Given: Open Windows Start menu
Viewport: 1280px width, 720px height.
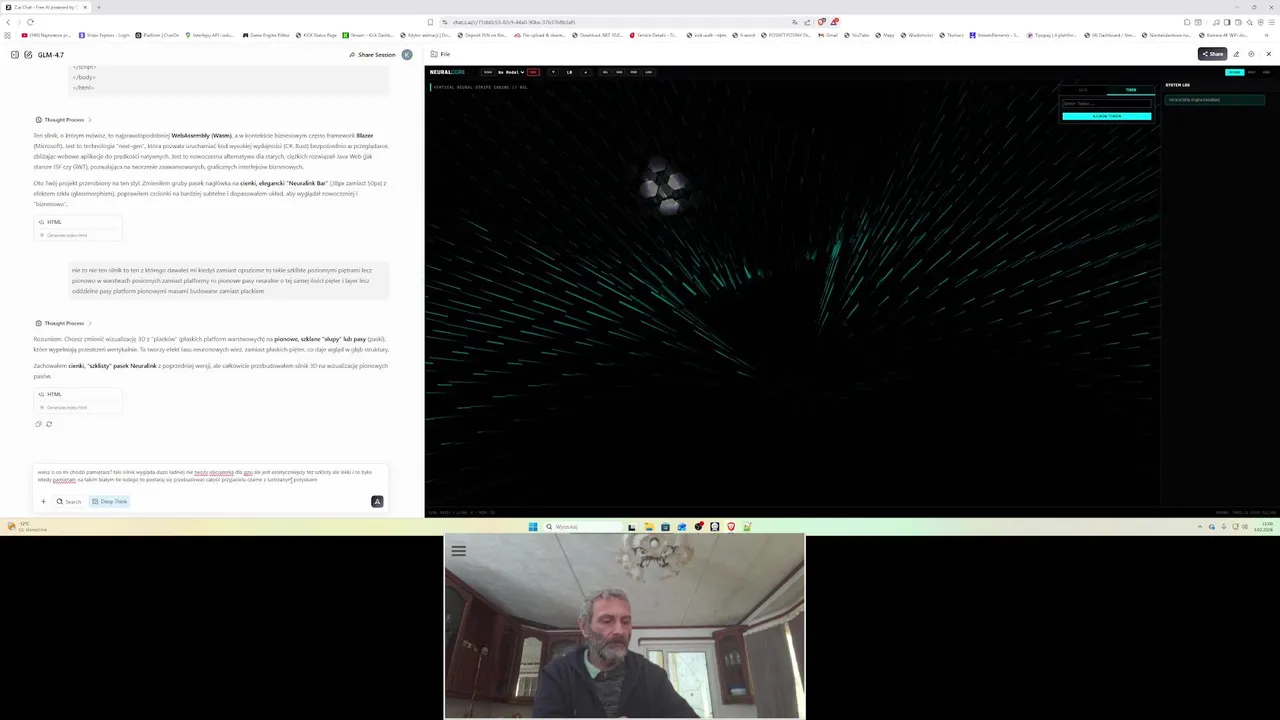Looking at the screenshot, I should point(533,526).
